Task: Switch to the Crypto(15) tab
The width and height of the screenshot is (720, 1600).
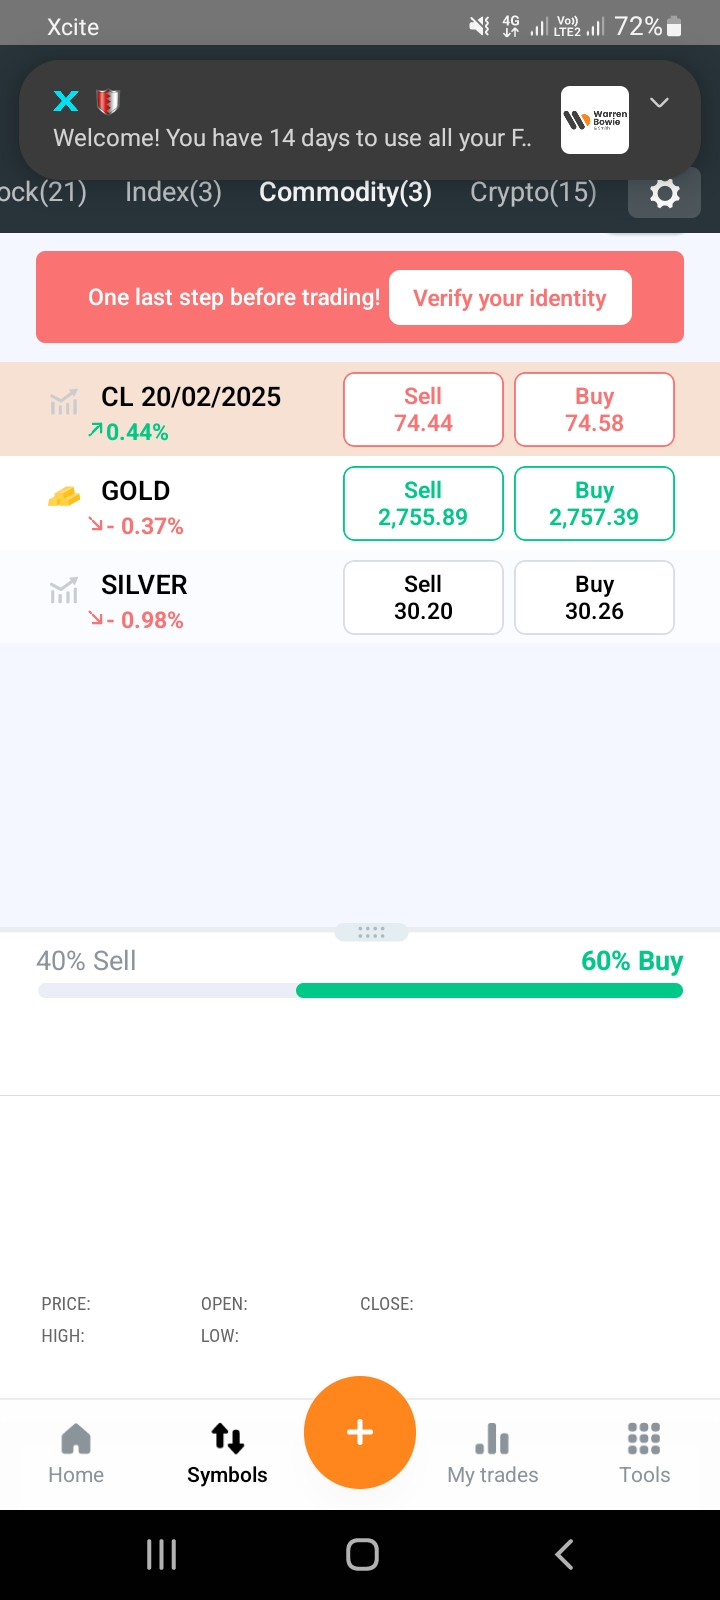Action: tap(533, 192)
